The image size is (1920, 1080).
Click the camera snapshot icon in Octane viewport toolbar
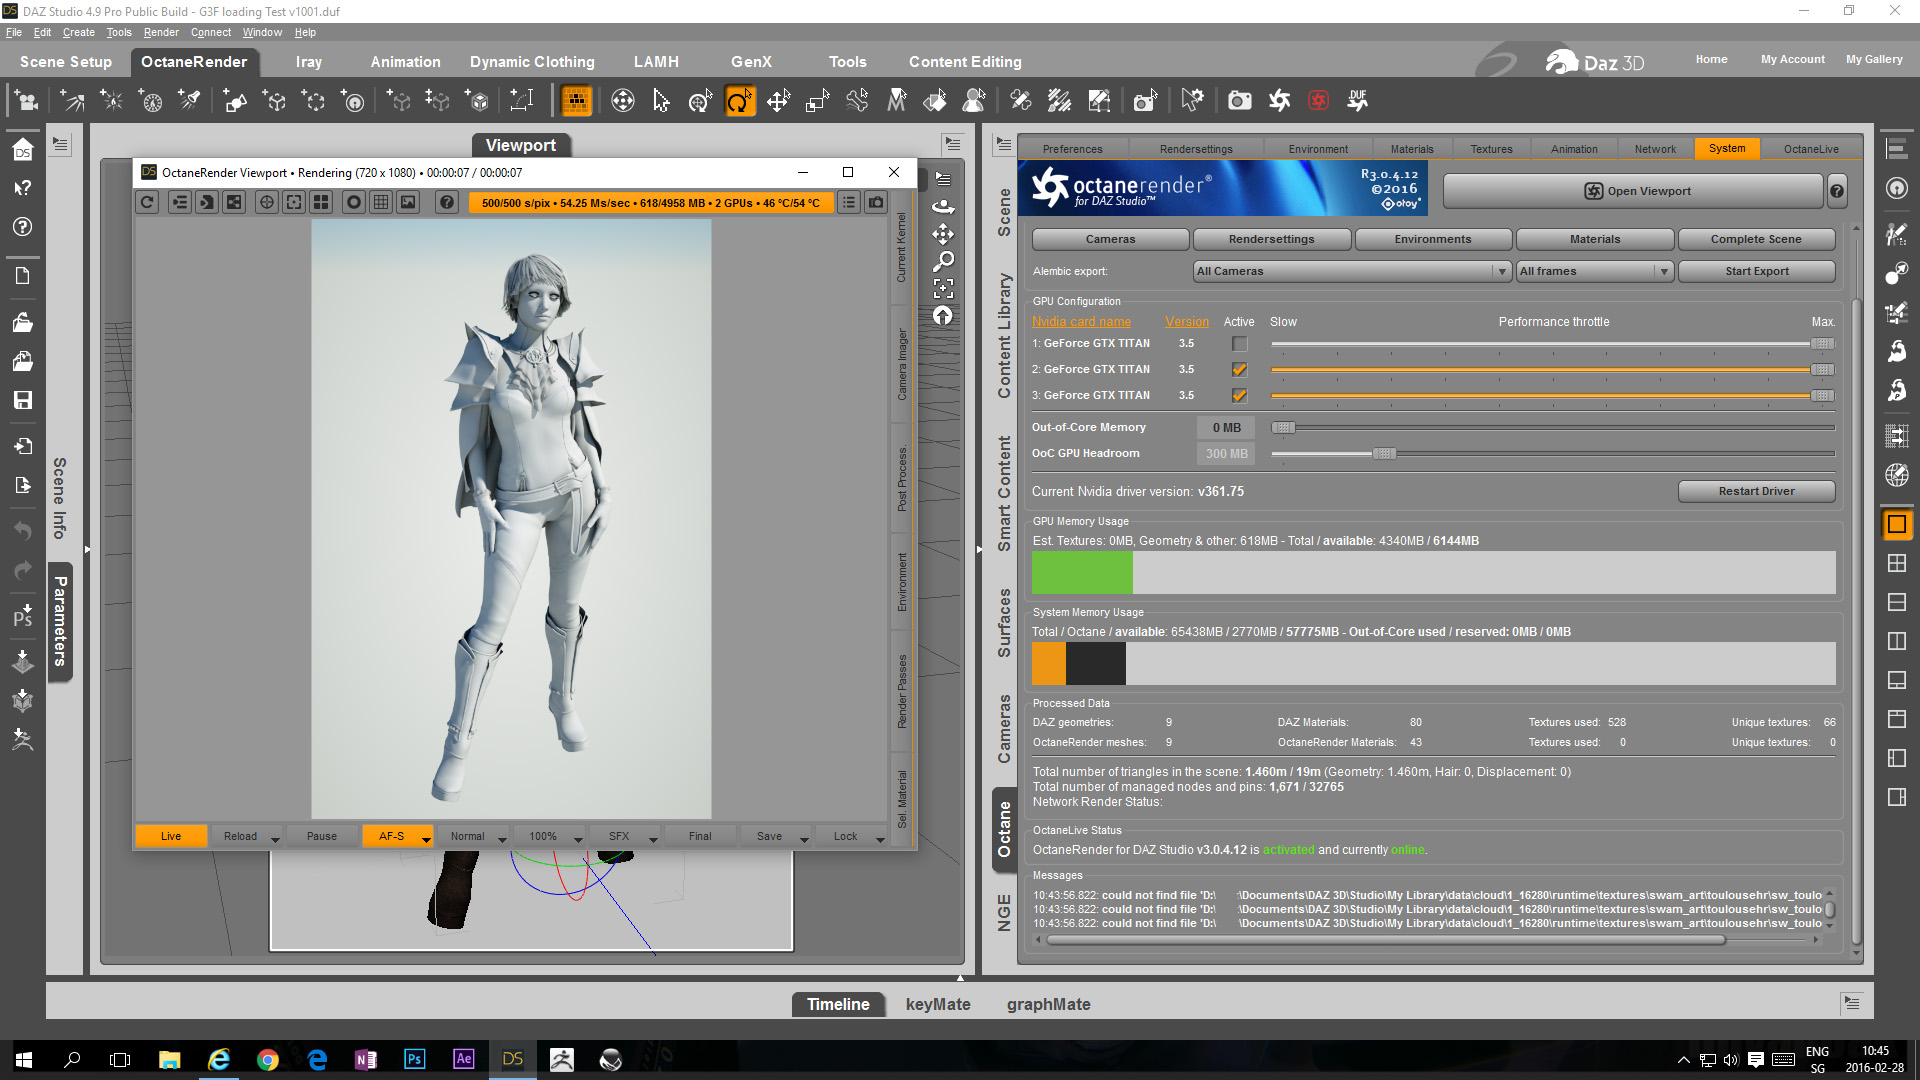876,202
